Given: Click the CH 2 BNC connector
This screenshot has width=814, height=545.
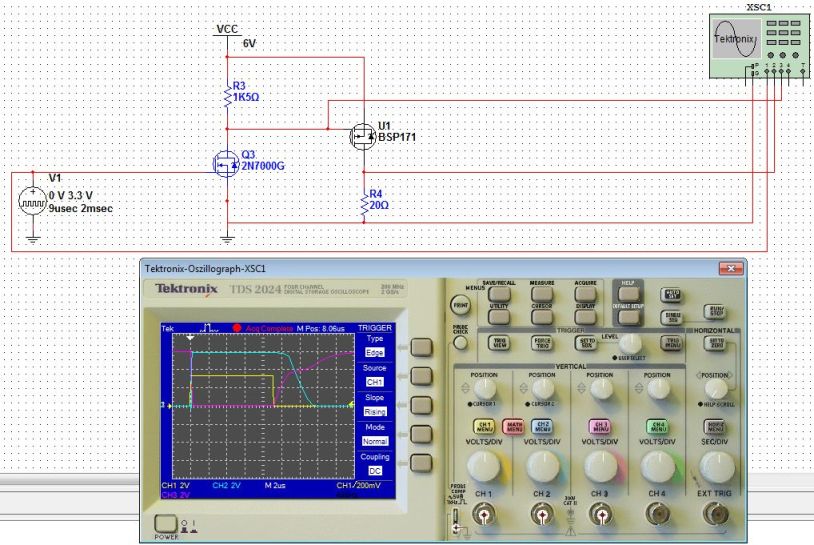Looking at the screenshot, I should [x=542, y=515].
